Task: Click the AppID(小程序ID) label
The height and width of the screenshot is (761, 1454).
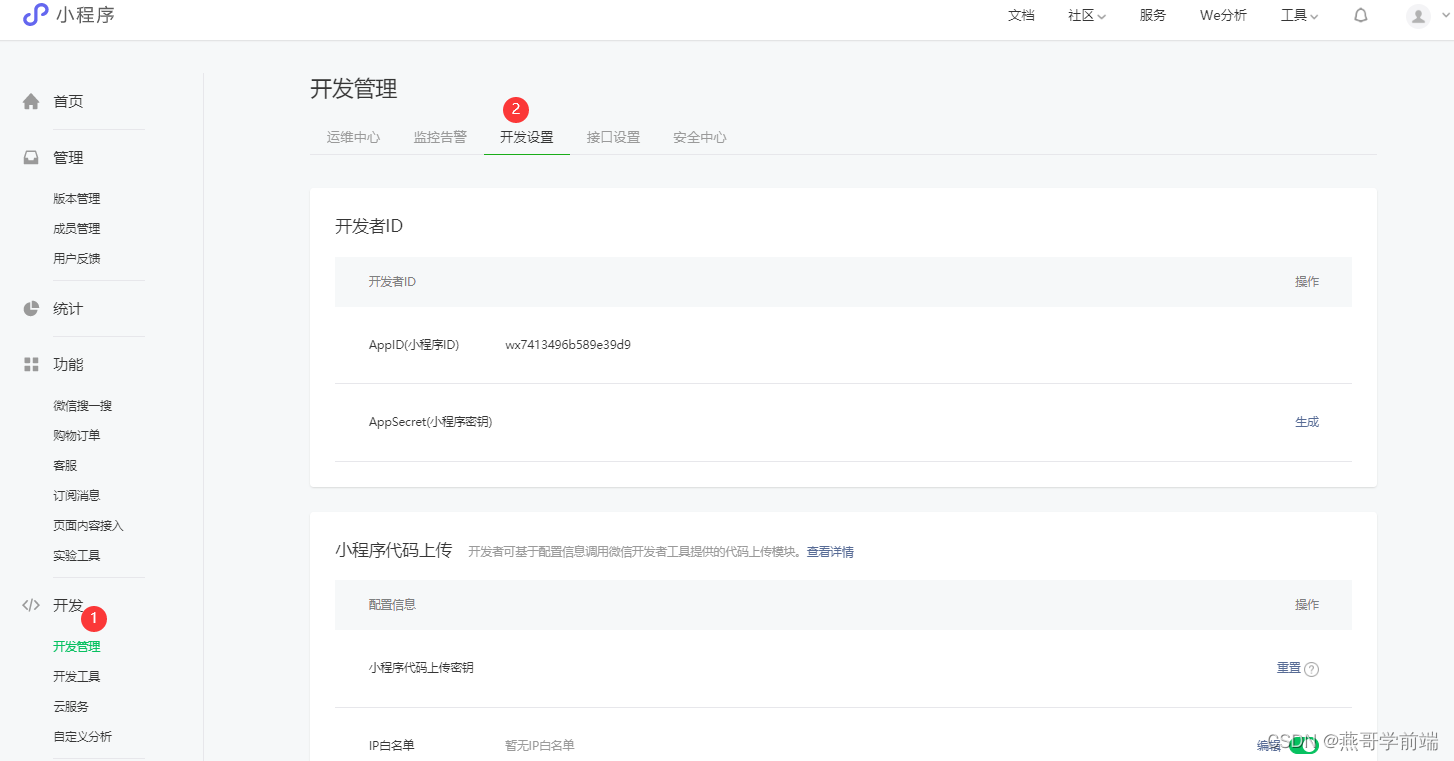Action: (x=414, y=345)
